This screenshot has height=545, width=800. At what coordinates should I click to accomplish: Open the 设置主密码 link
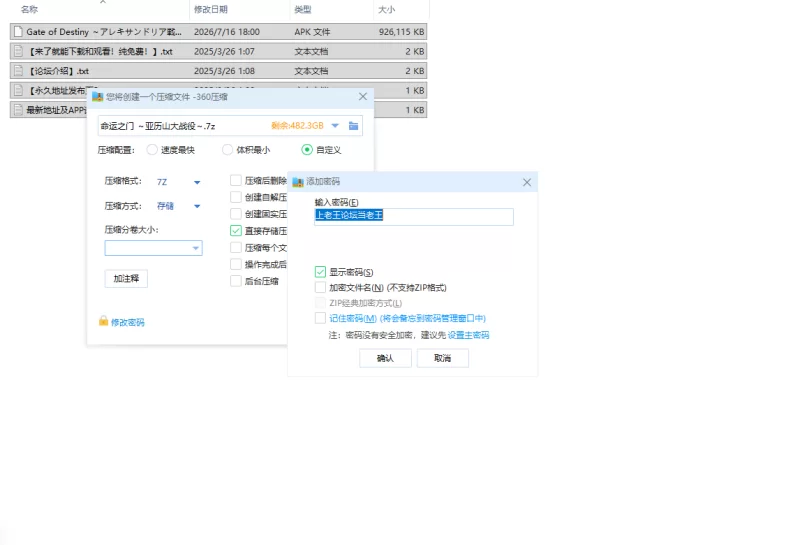[x=468, y=335]
